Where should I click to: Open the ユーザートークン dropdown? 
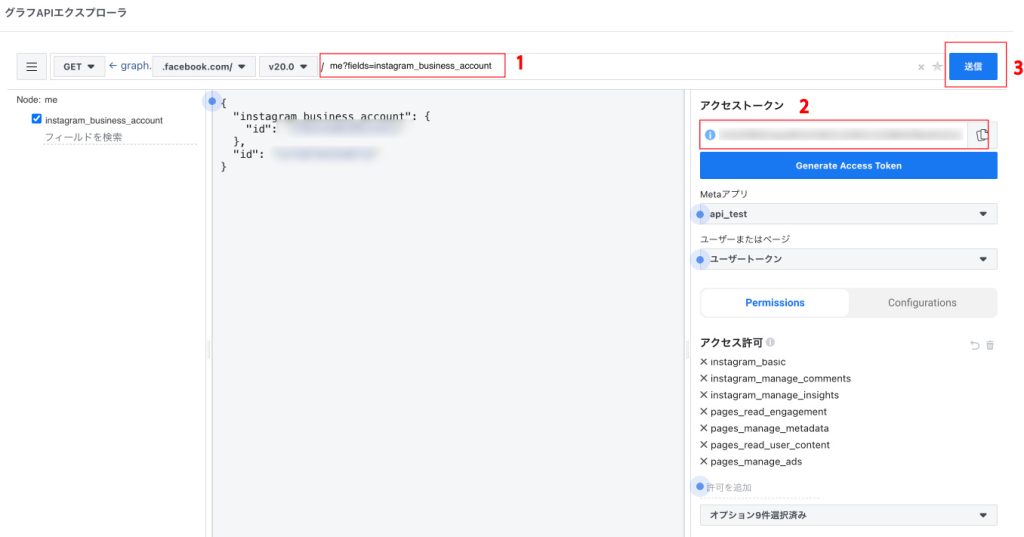click(848, 259)
